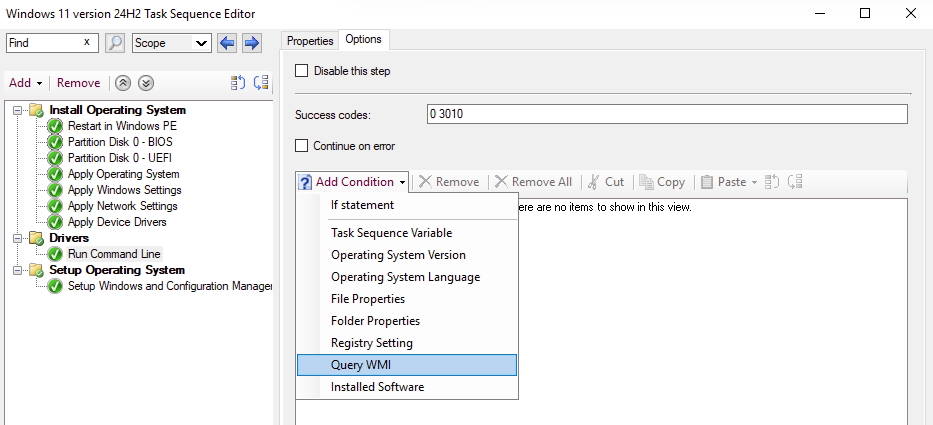Click Remove All in conditions toolbar
This screenshot has width=933, height=425.
[x=533, y=182]
